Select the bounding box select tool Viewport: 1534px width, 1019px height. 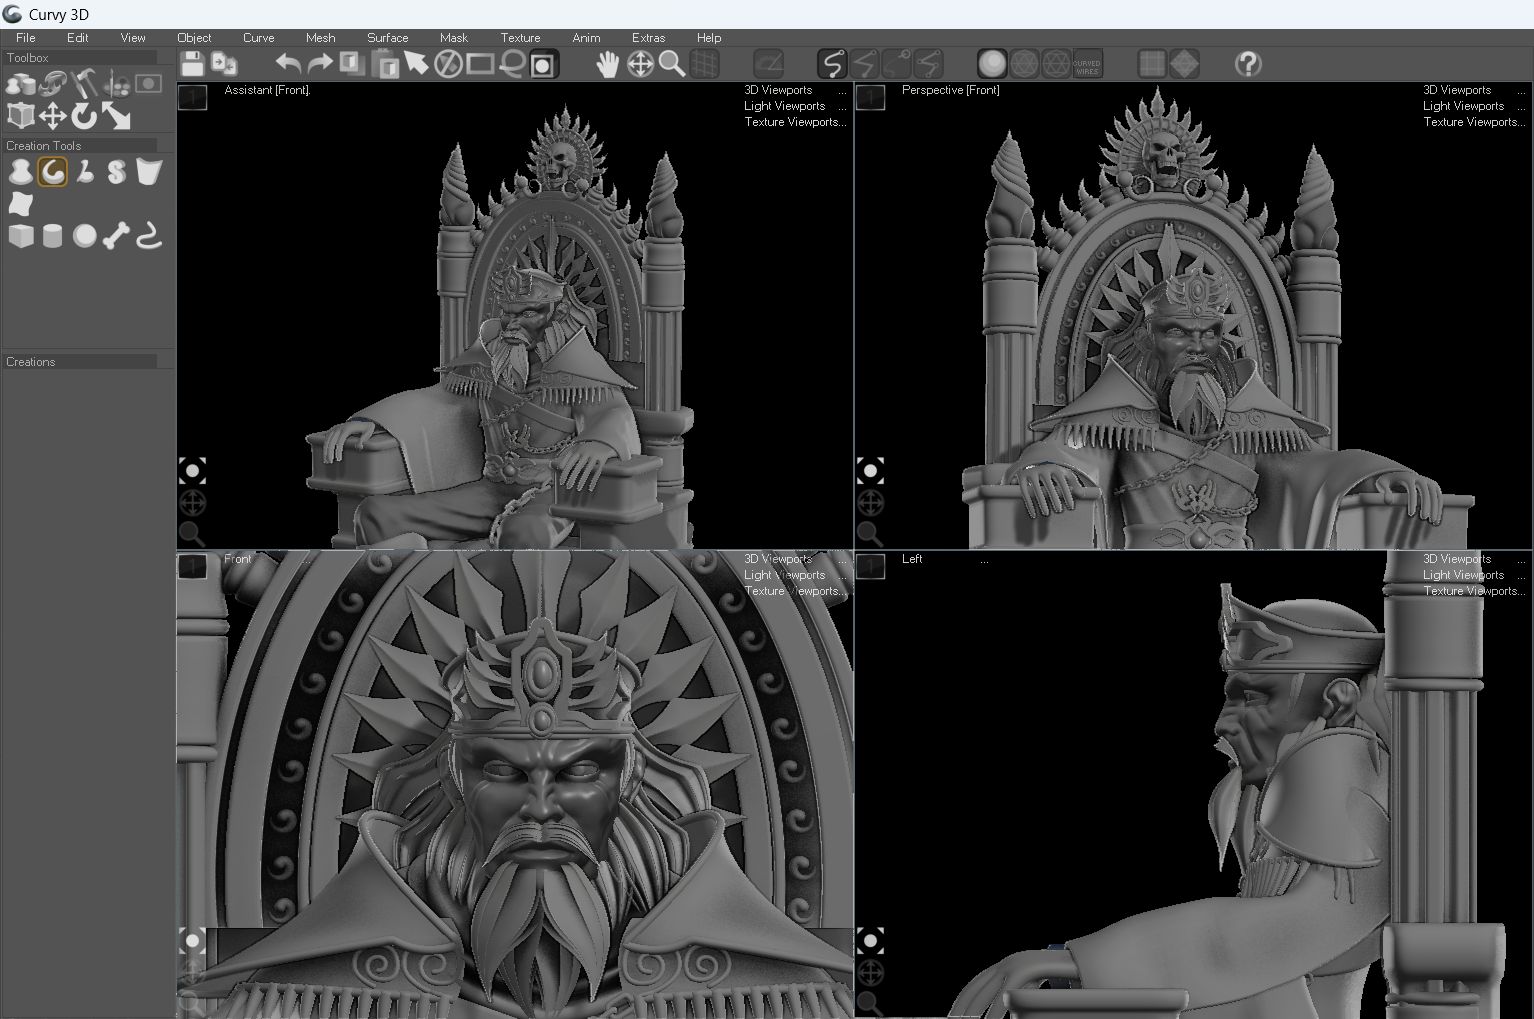[x=20, y=116]
